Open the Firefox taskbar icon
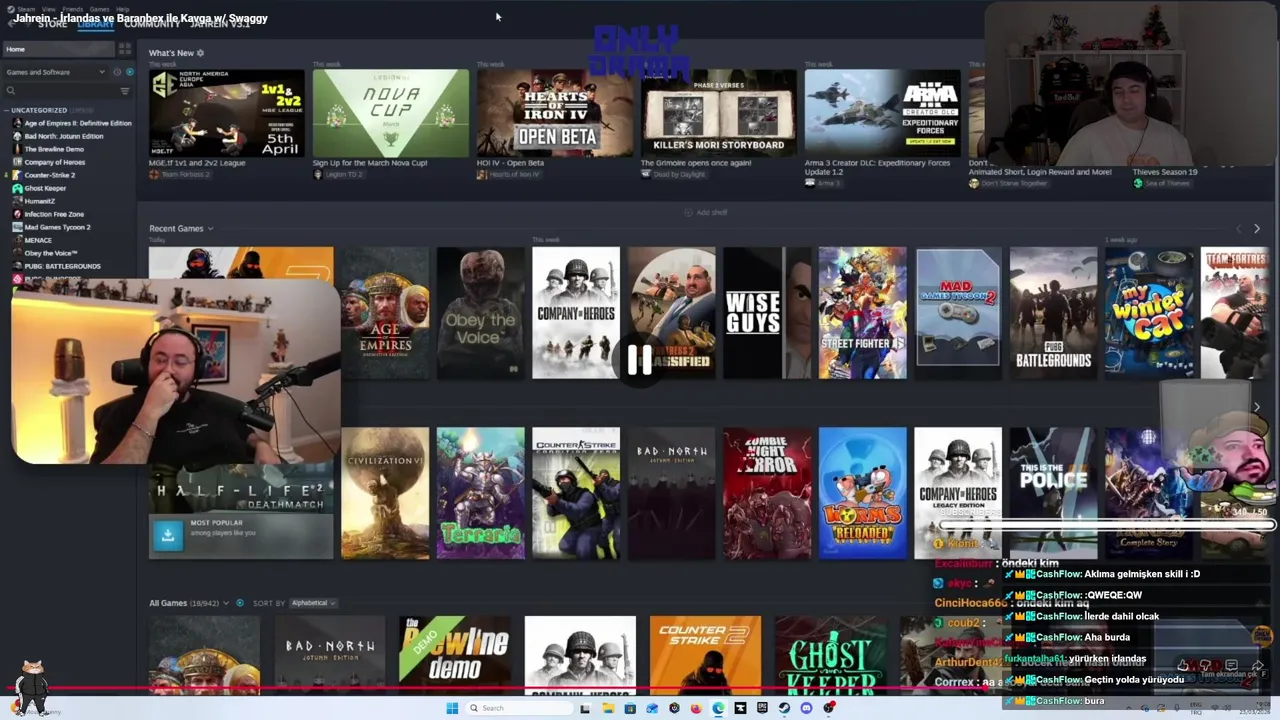 [x=696, y=708]
